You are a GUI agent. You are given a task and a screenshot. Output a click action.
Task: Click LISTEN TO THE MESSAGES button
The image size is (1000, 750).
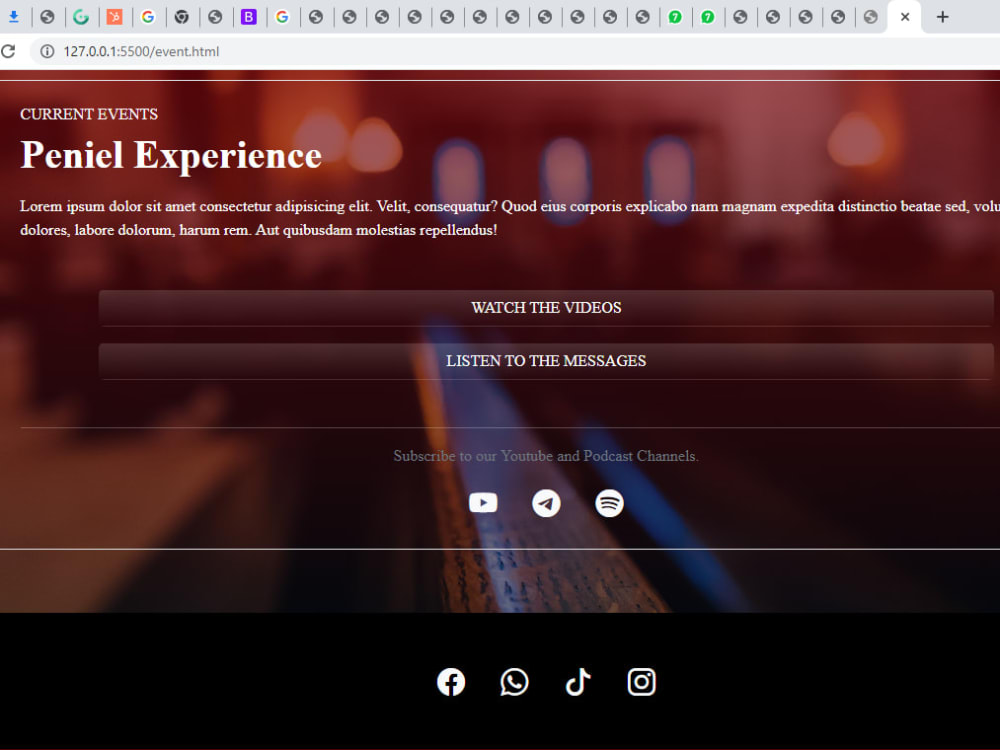click(x=546, y=362)
